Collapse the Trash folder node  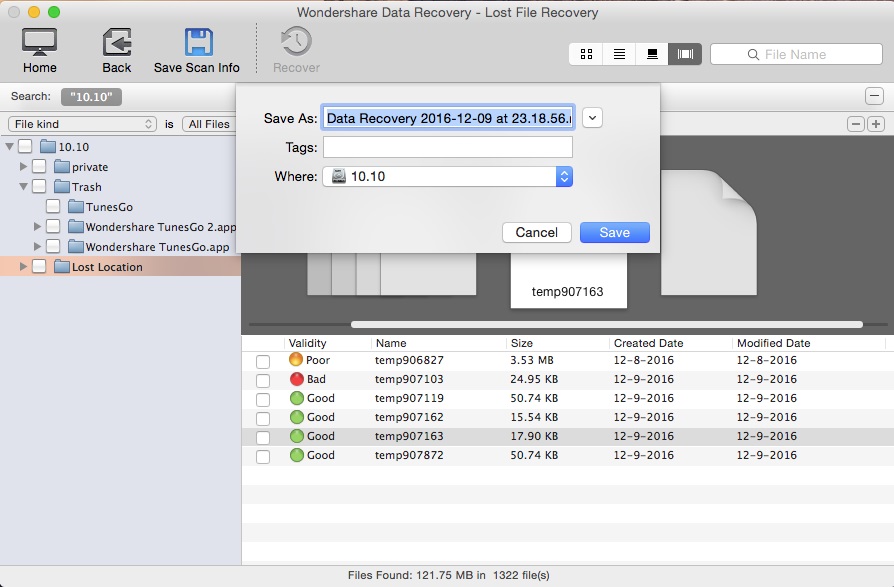tap(23, 186)
